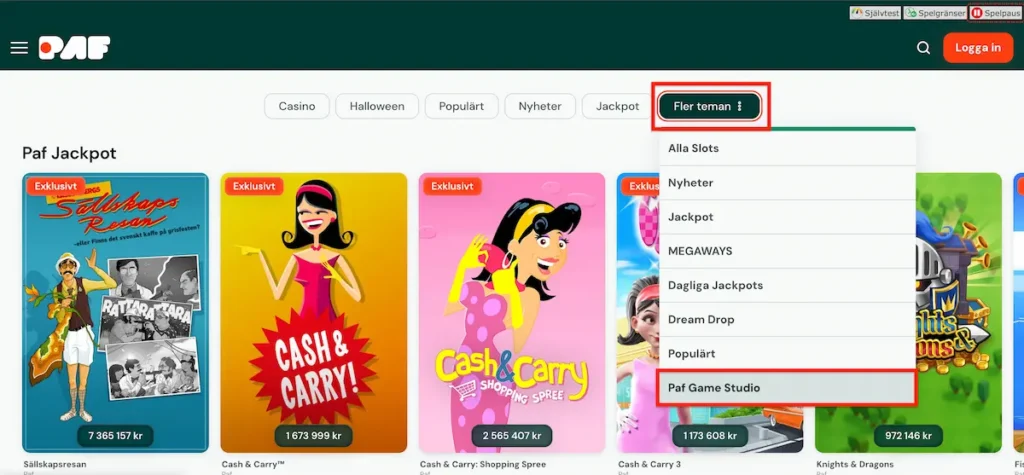The height and width of the screenshot is (475, 1024).
Task: Select the Casino category pill
Action: pos(297,106)
